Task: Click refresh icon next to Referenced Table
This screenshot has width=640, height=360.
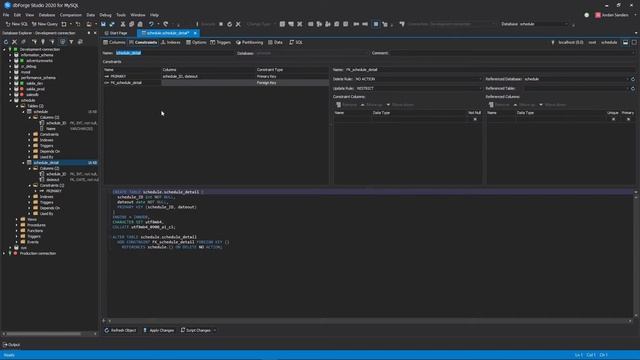Action: [x=633, y=89]
